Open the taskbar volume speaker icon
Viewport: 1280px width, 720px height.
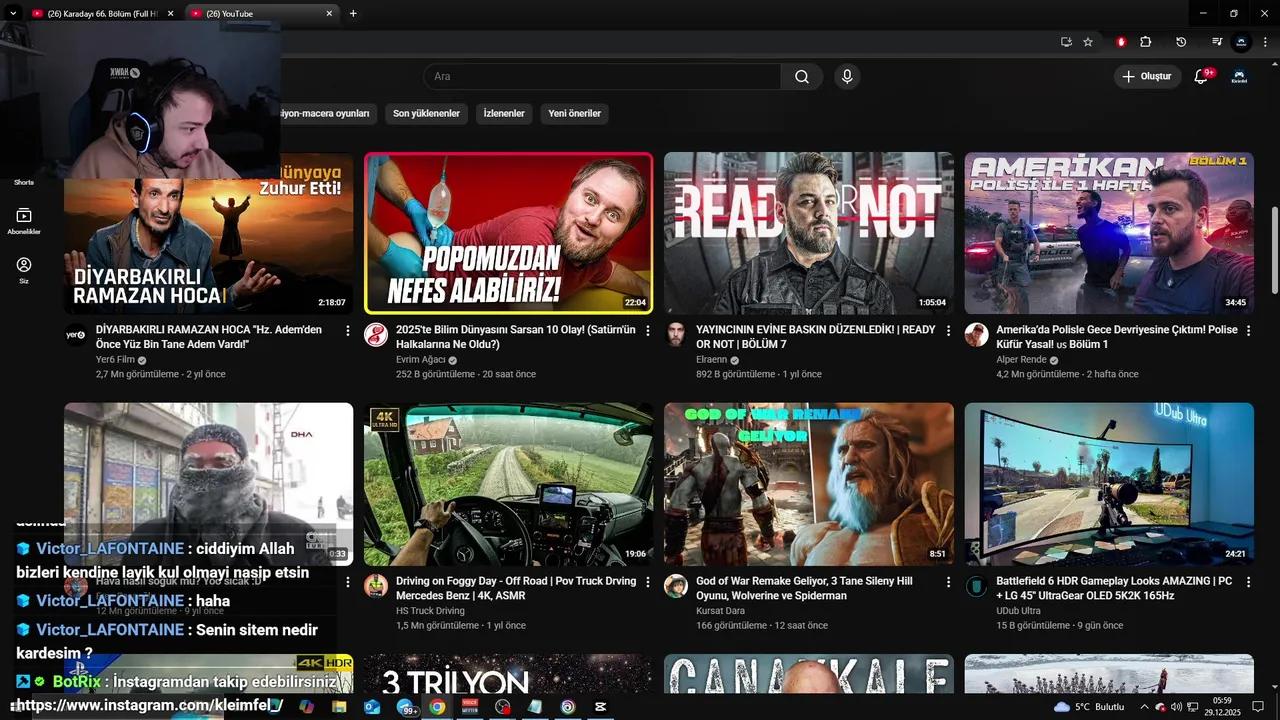(x=1176, y=707)
